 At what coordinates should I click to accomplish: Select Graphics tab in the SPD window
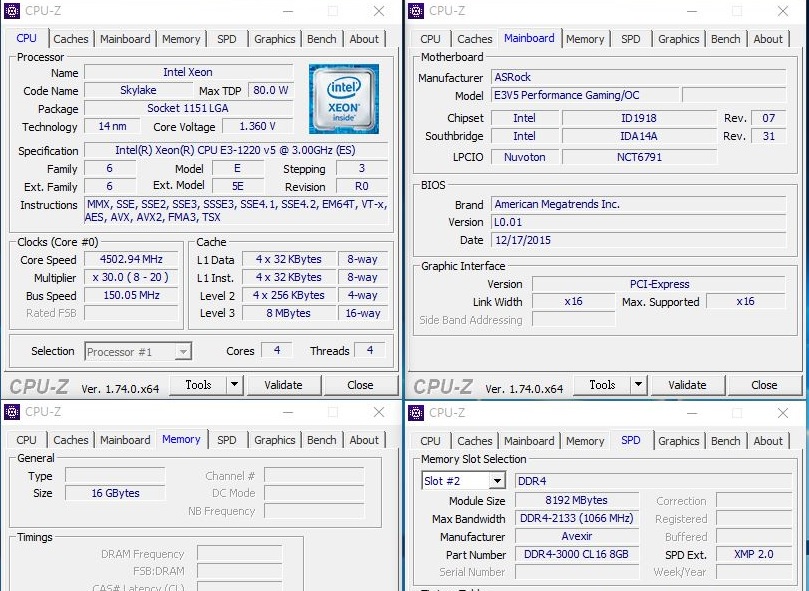coord(678,441)
